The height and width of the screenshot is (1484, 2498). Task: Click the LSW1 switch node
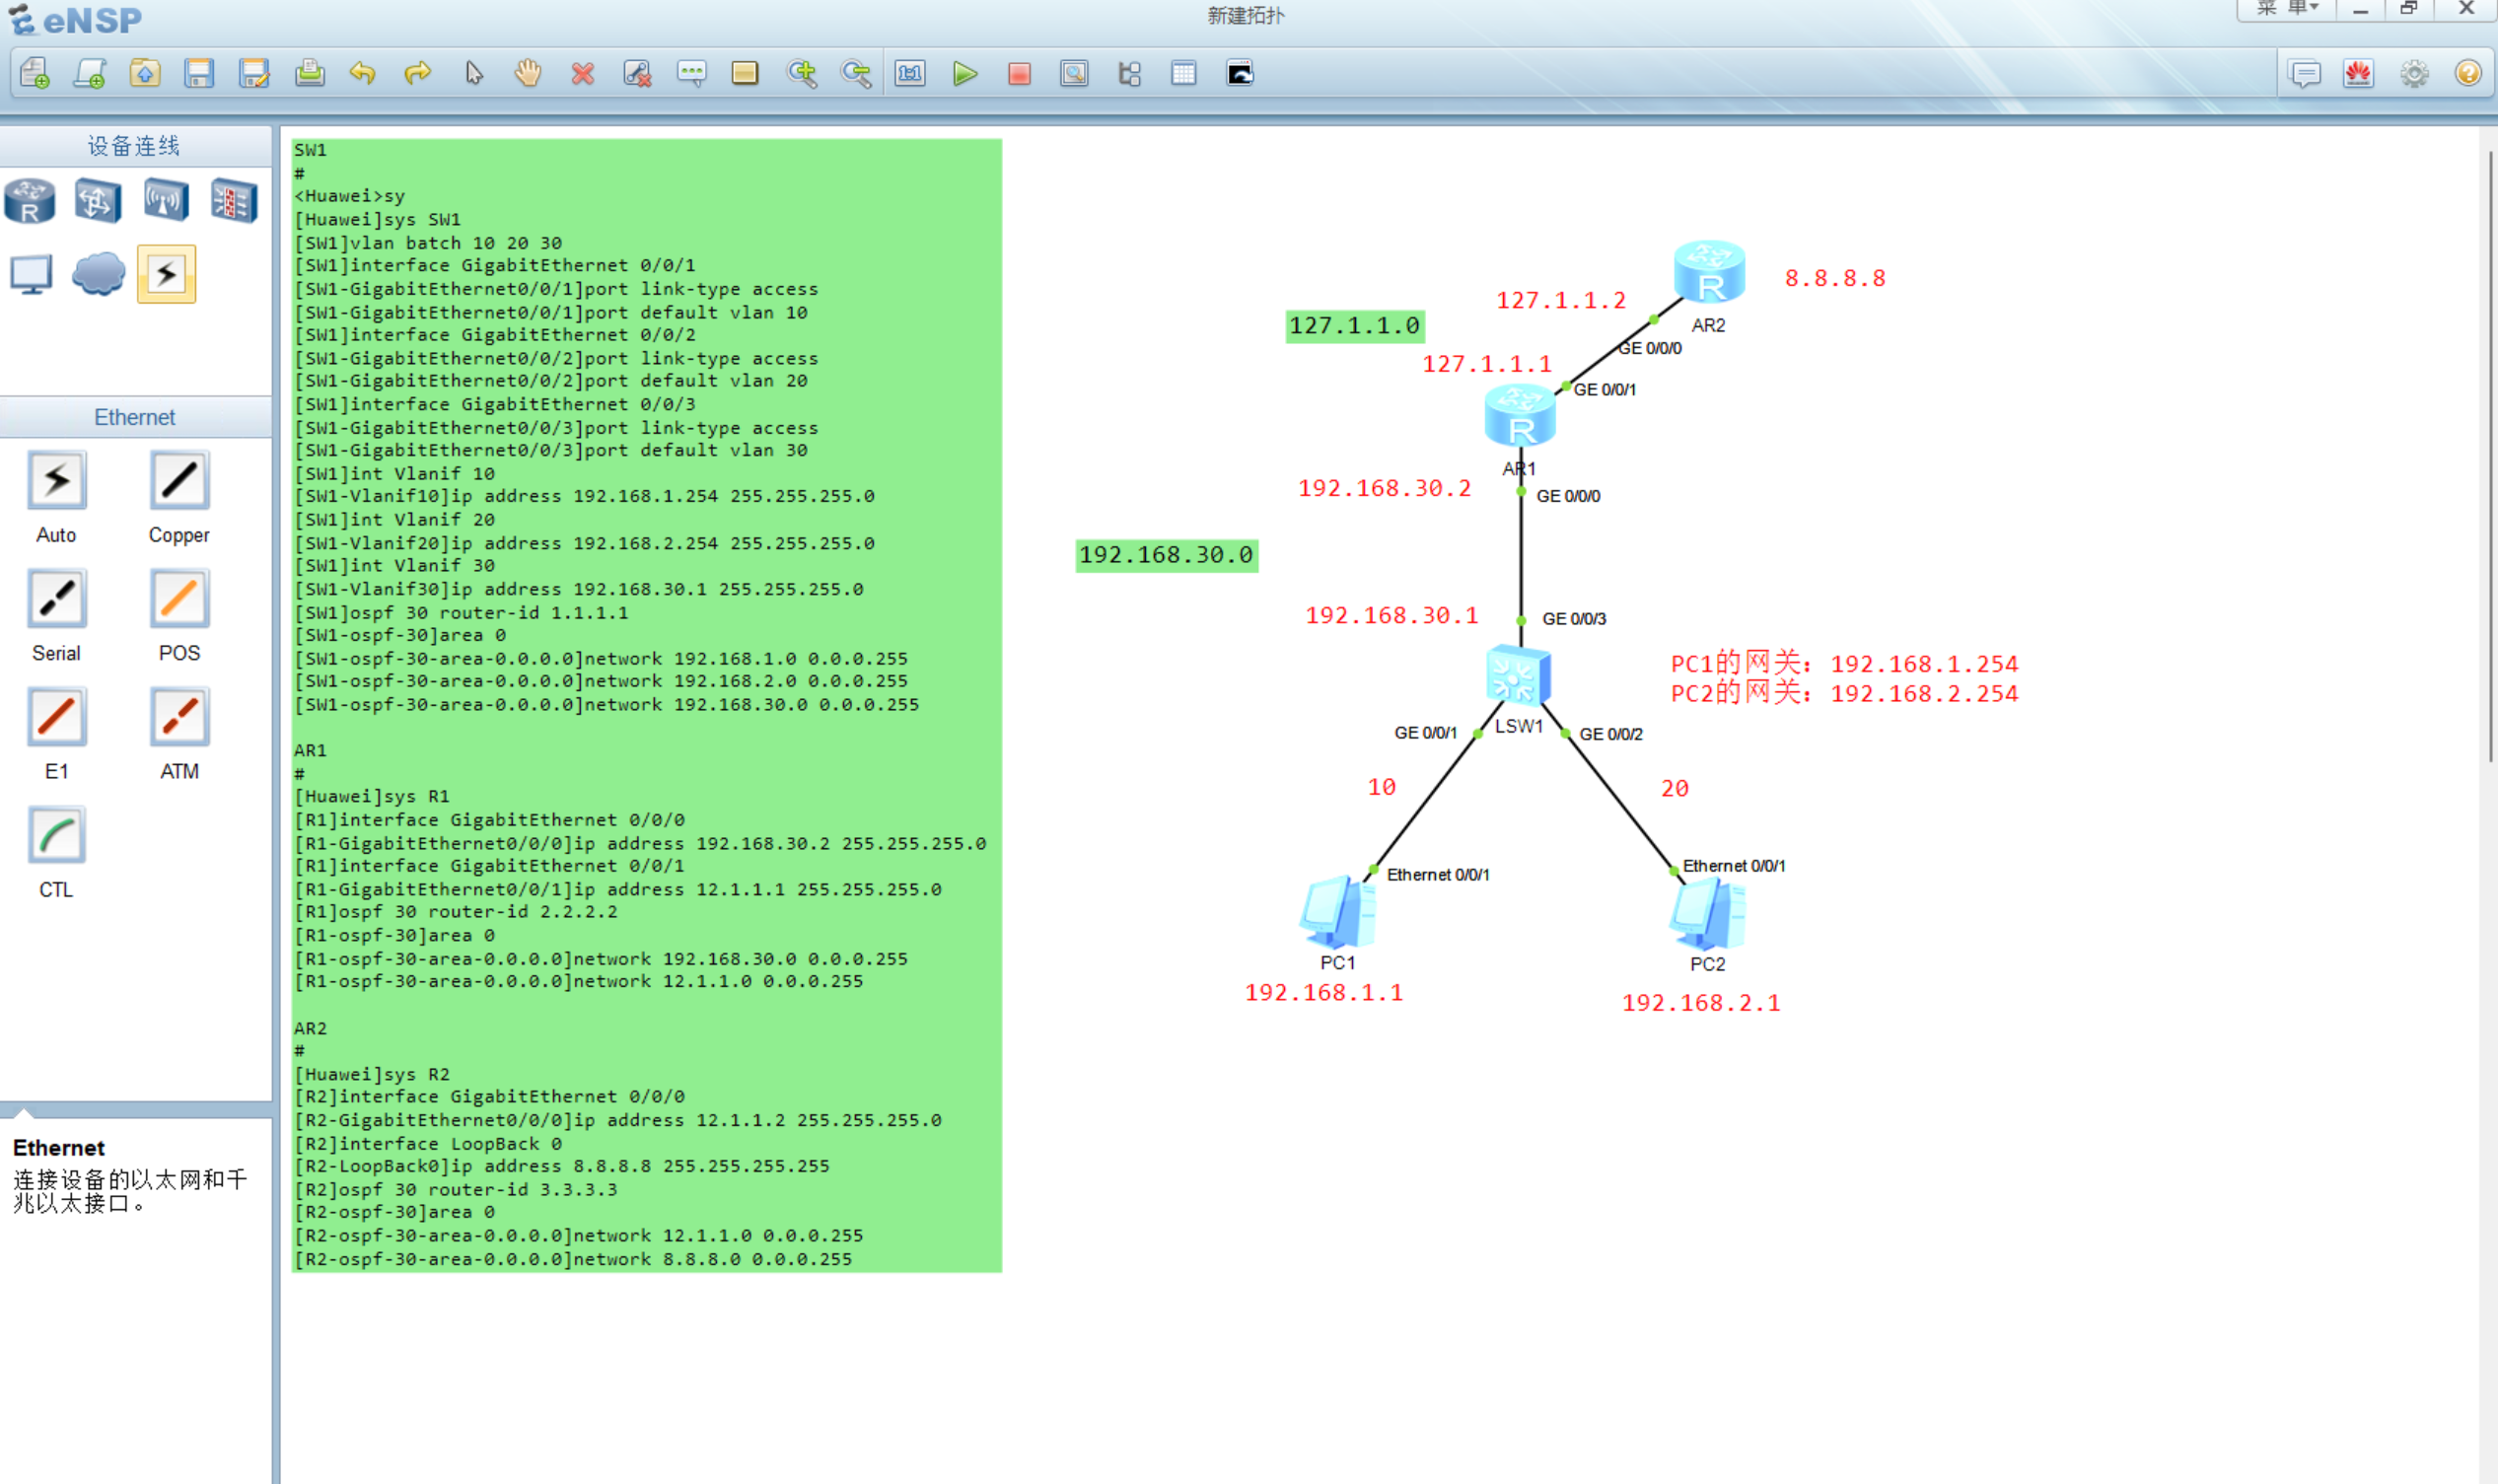(1518, 677)
